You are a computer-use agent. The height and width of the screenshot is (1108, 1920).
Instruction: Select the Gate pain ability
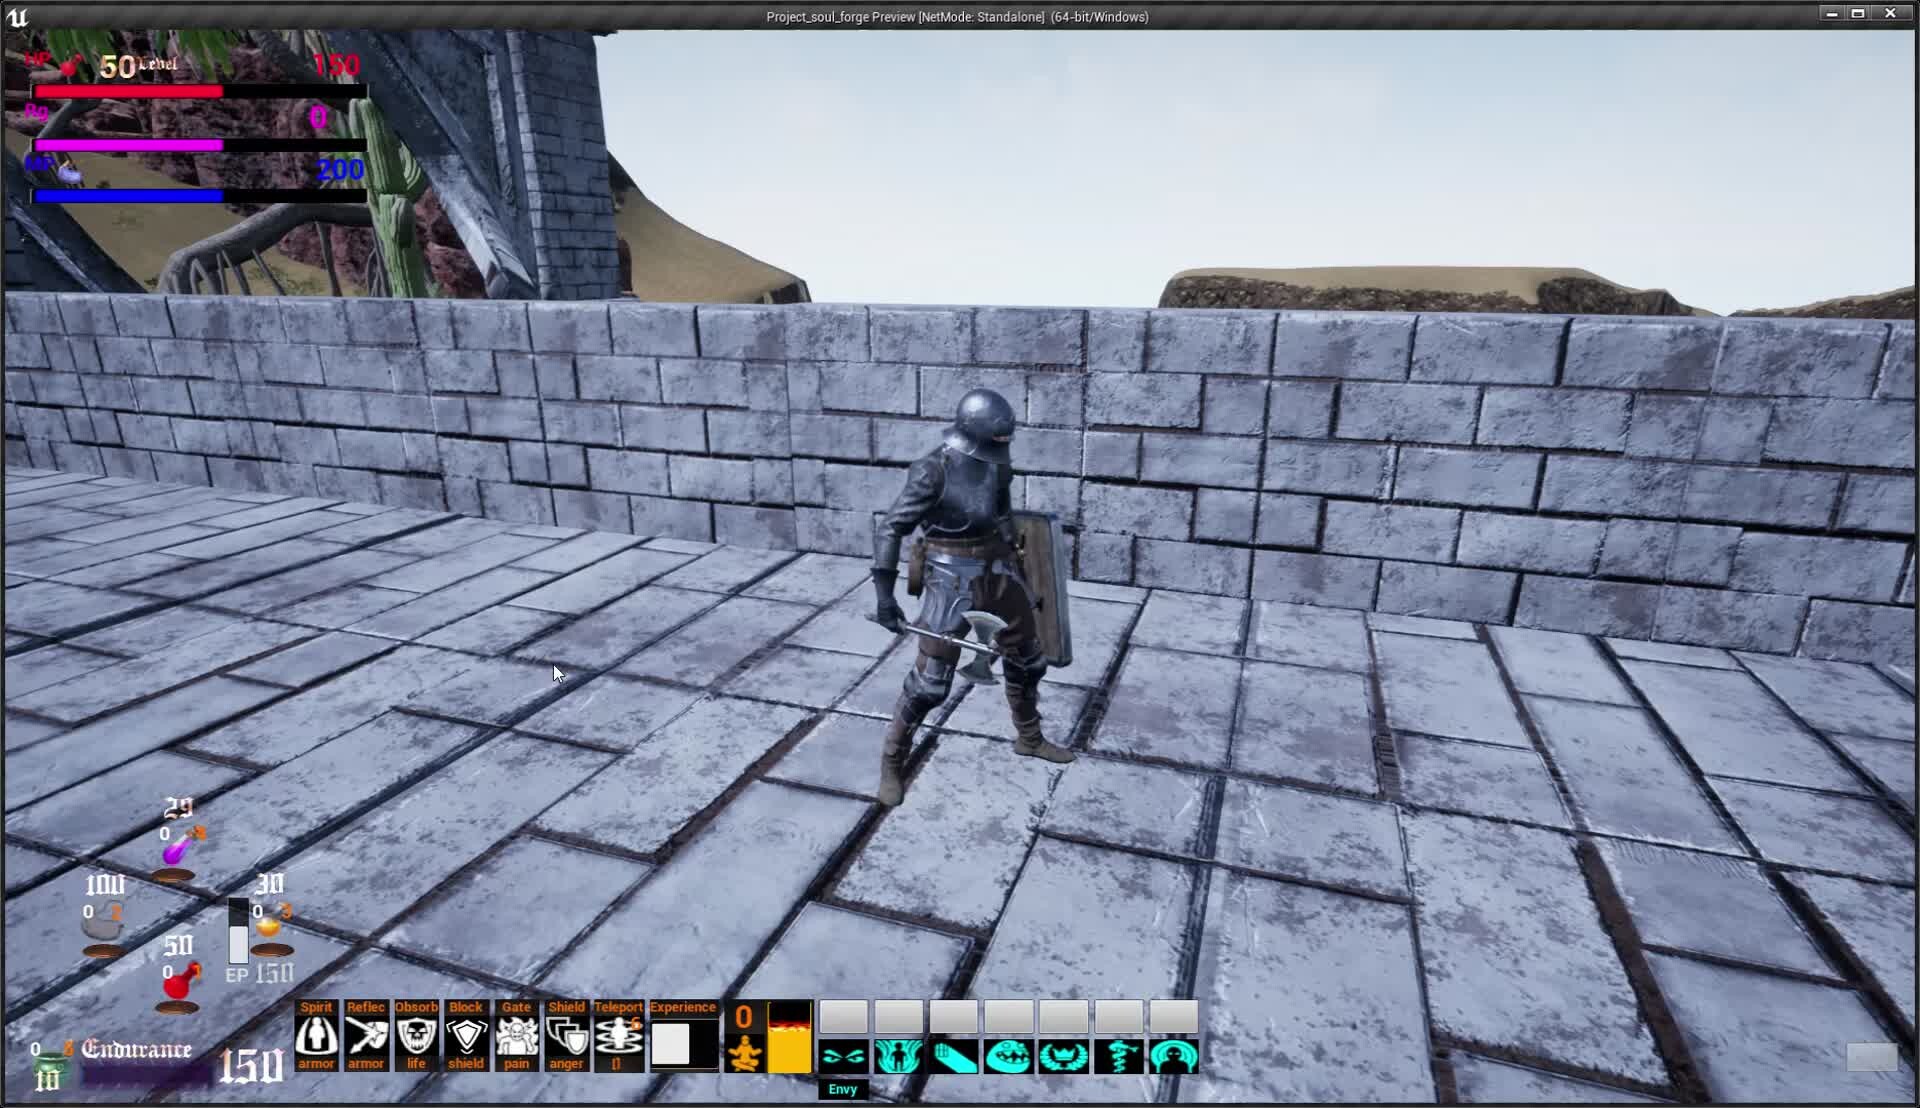click(x=517, y=1040)
